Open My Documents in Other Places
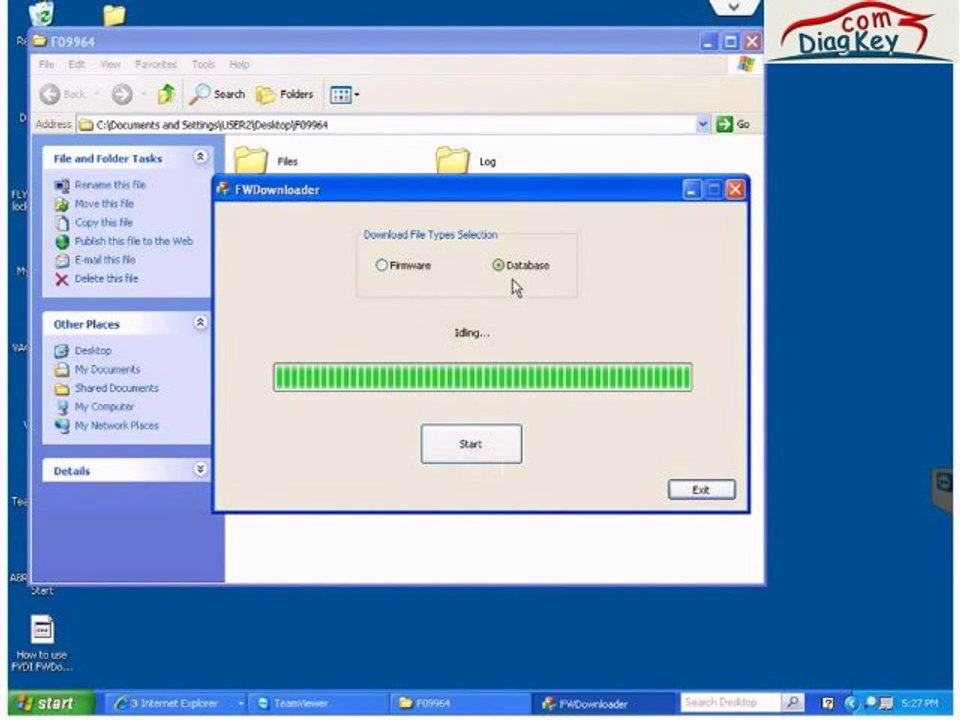 pyautogui.click(x=107, y=370)
